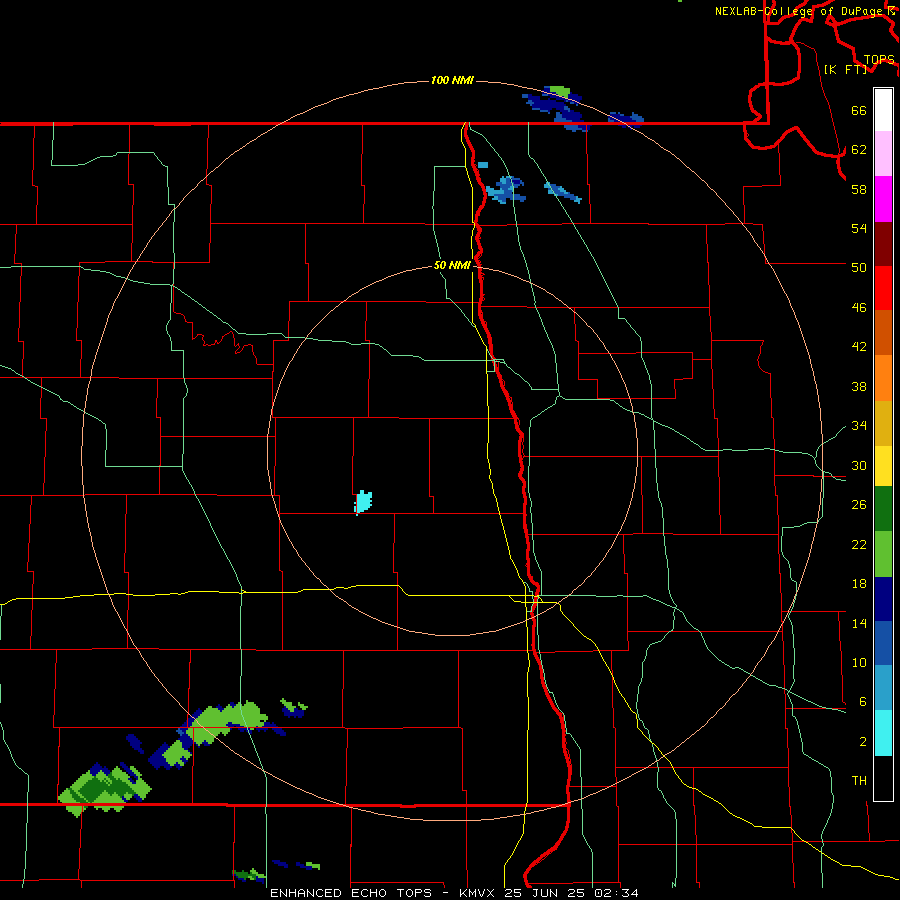Click the blue echo beside the northern red river line

[505, 190]
